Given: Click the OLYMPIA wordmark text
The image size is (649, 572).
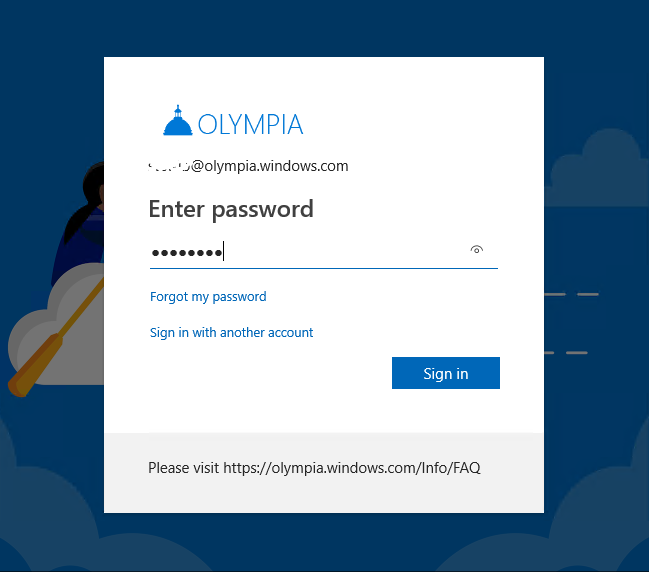Looking at the screenshot, I should point(250,124).
